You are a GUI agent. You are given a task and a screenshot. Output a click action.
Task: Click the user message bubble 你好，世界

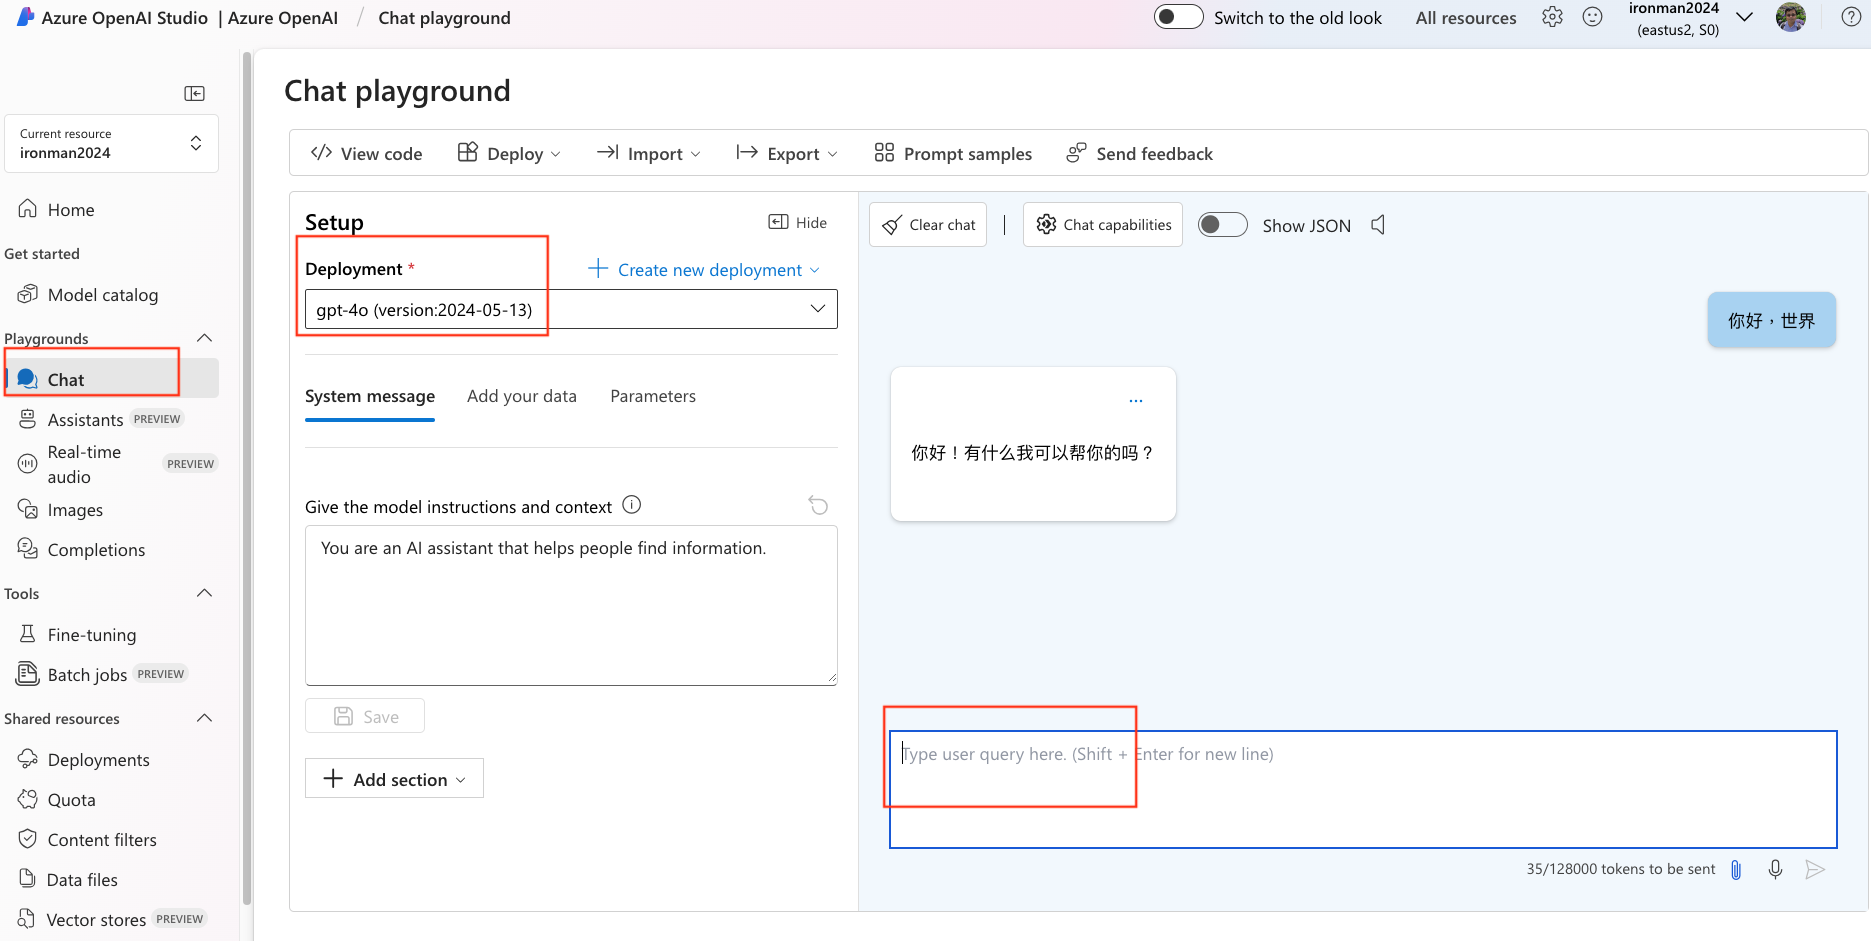pyautogui.click(x=1771, y=320)
